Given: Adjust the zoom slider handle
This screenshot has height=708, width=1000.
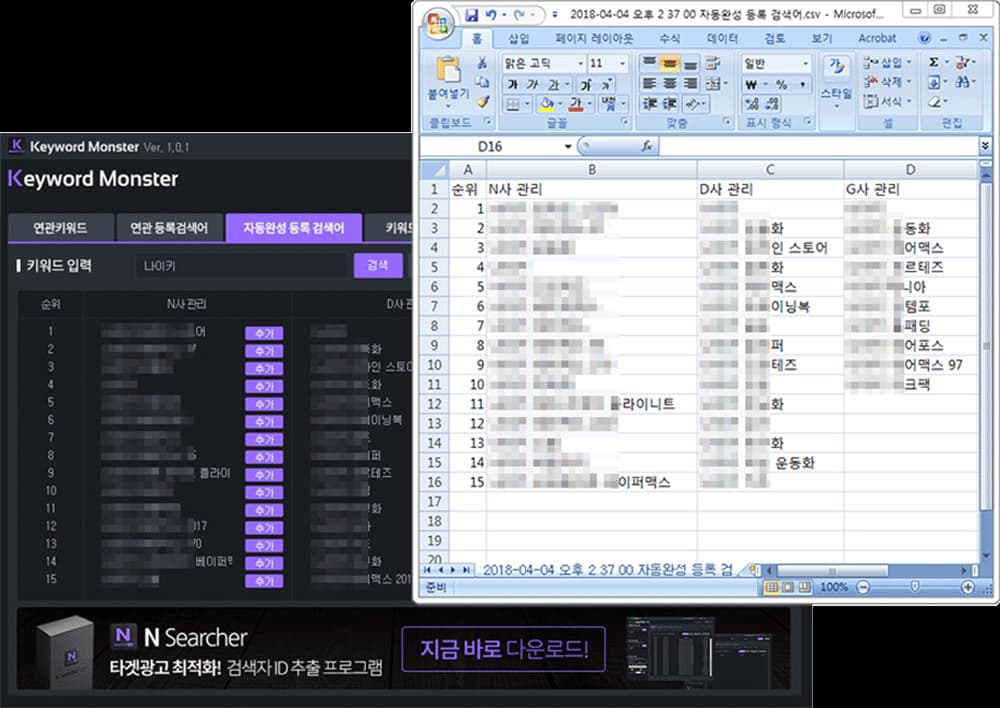Looking at the screenshot, I should (915, 587).
